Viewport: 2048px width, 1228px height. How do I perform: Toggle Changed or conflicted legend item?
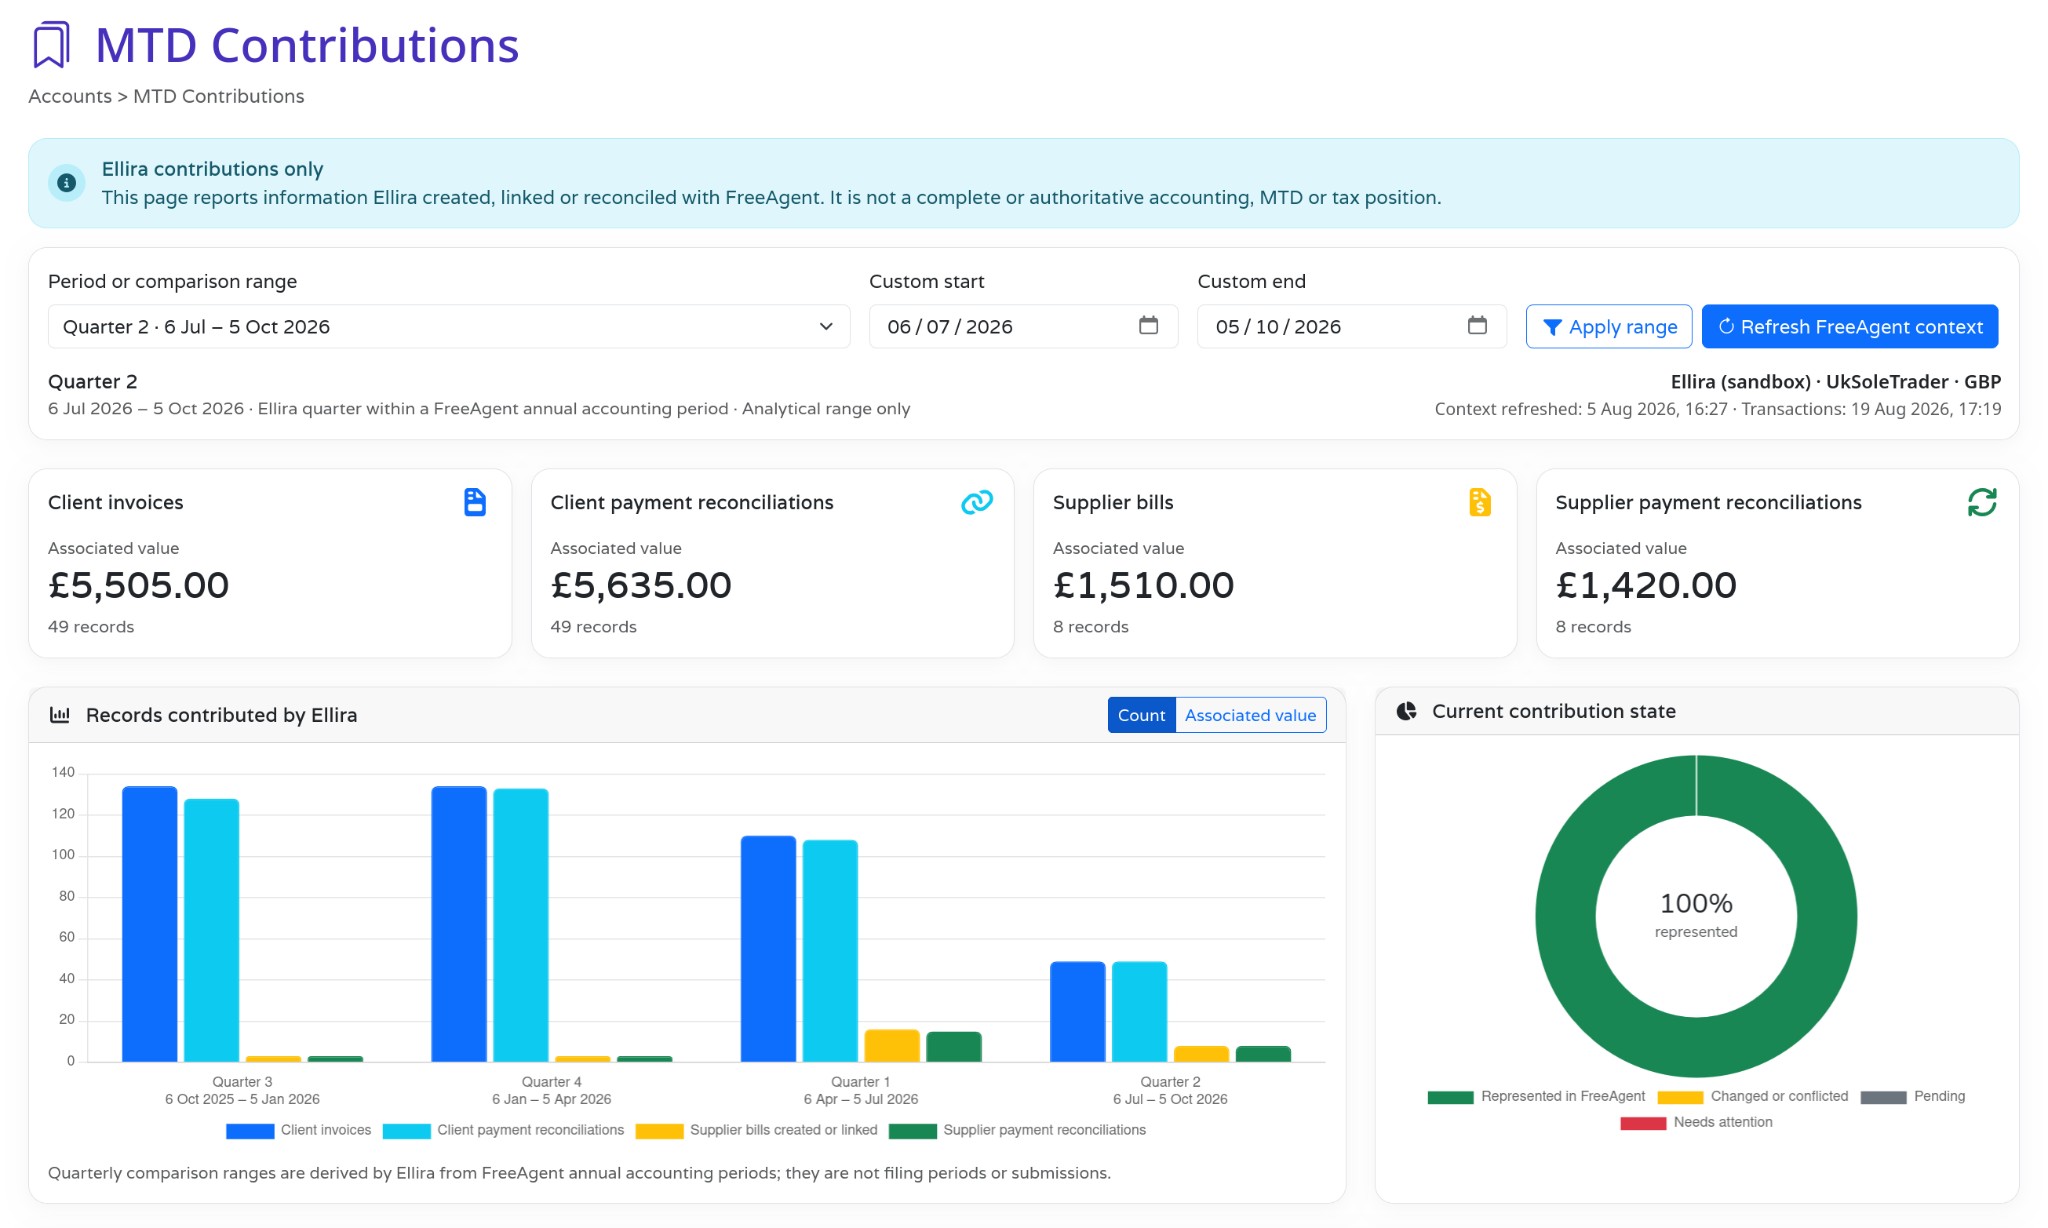pos(1753,1096)
